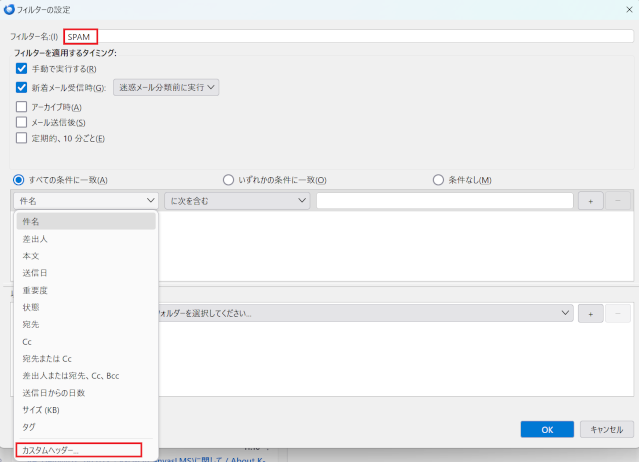Select the いずれかの条件に一致 radio button
The width and height of the screenshot is (639, 462).
coord(228,180)
